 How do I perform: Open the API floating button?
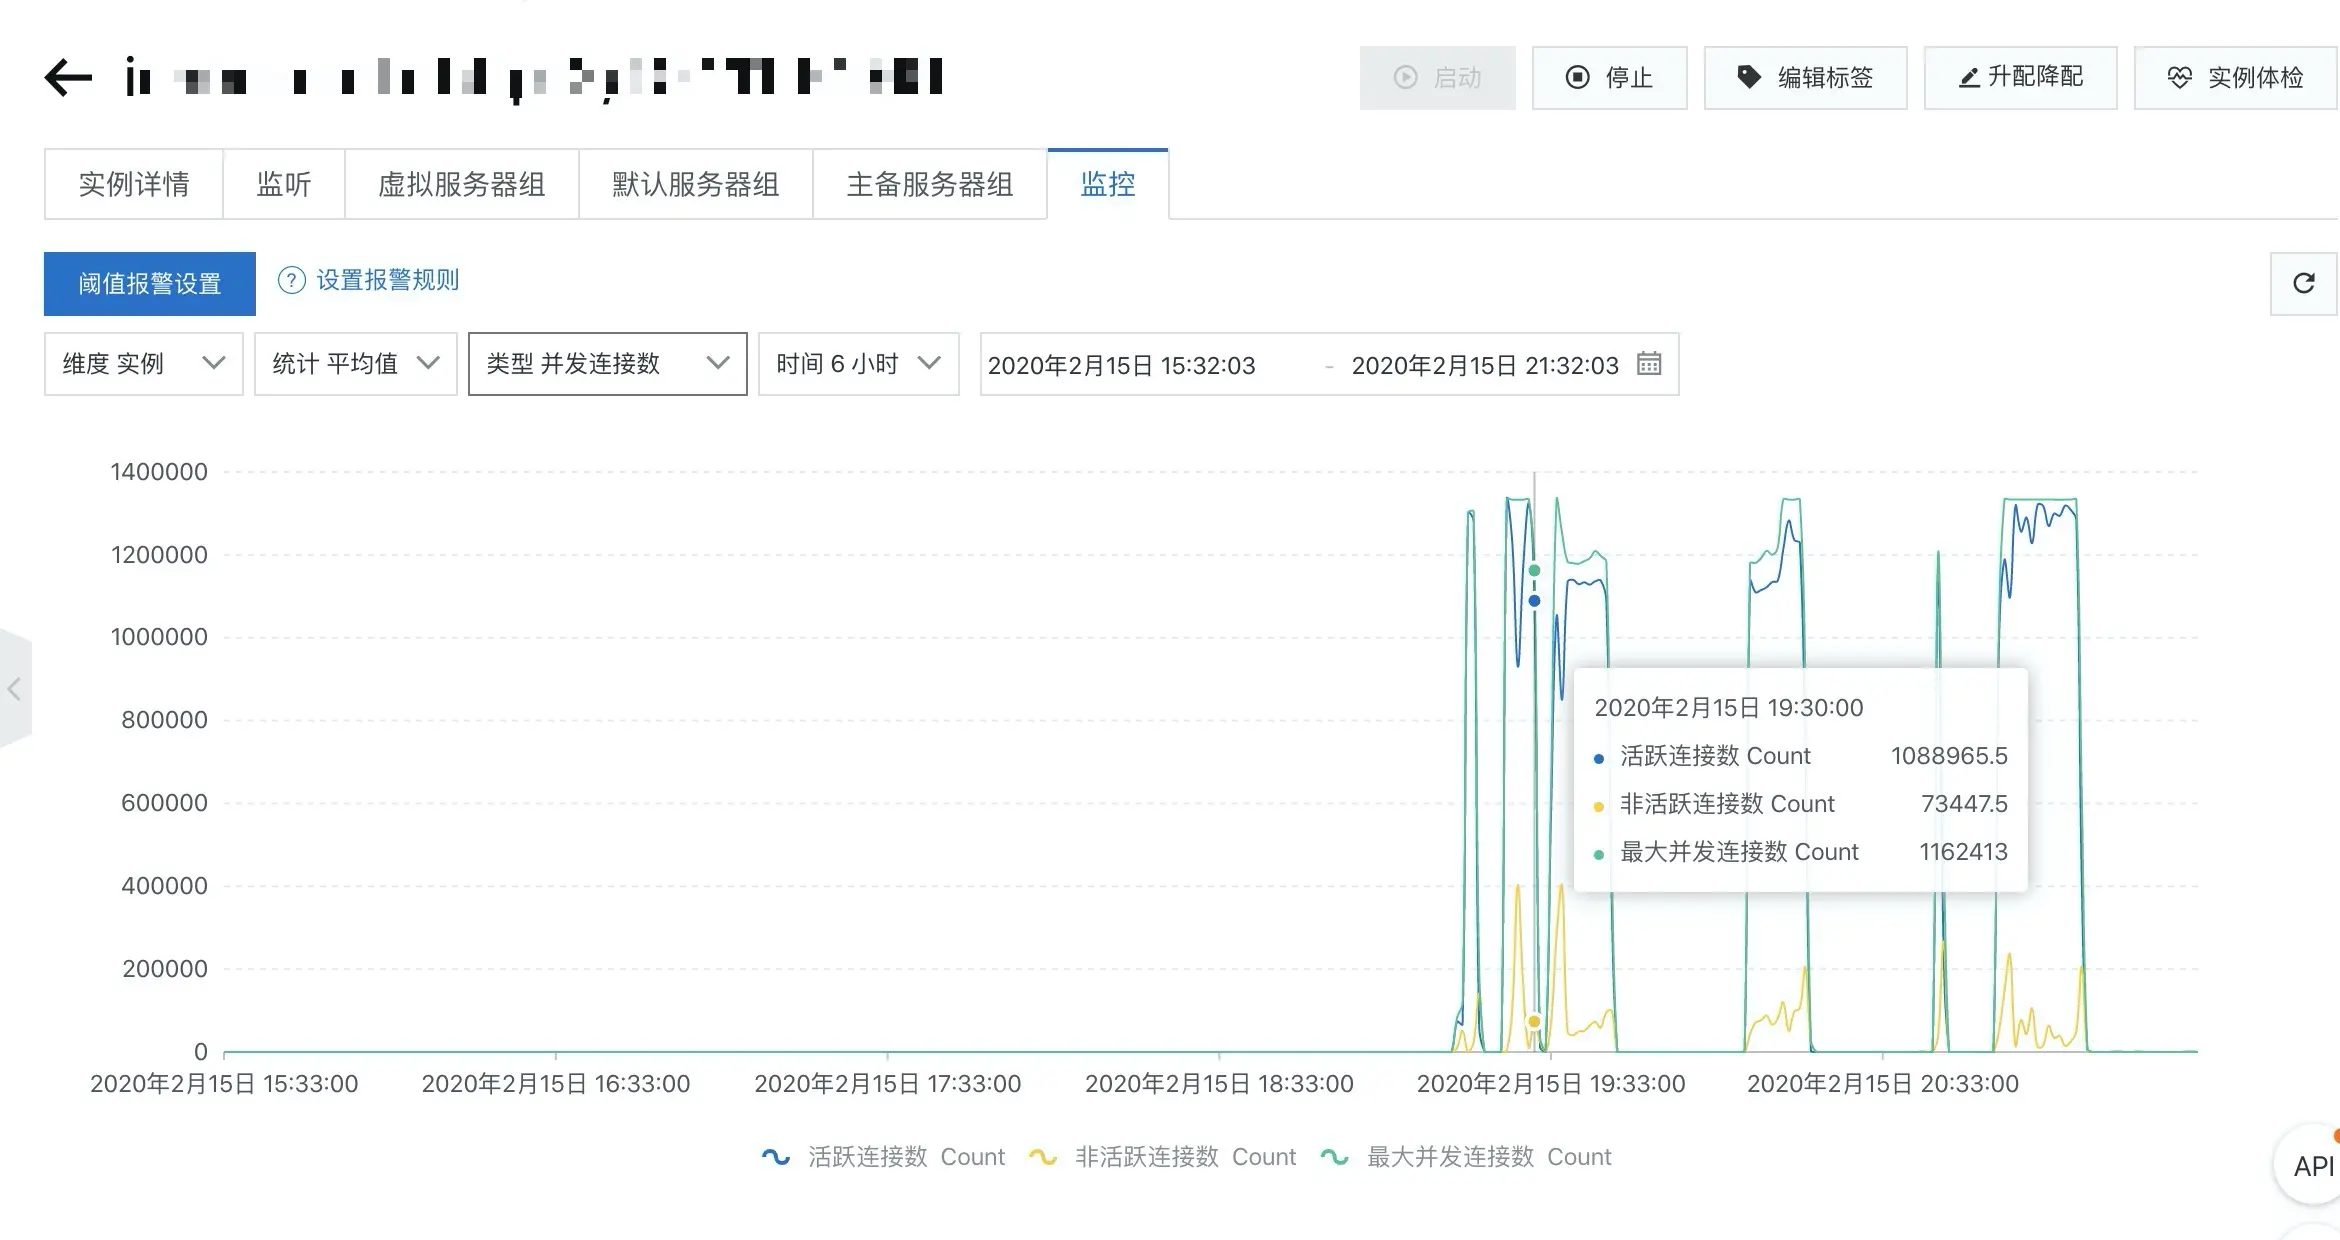click(2310, 1166)
